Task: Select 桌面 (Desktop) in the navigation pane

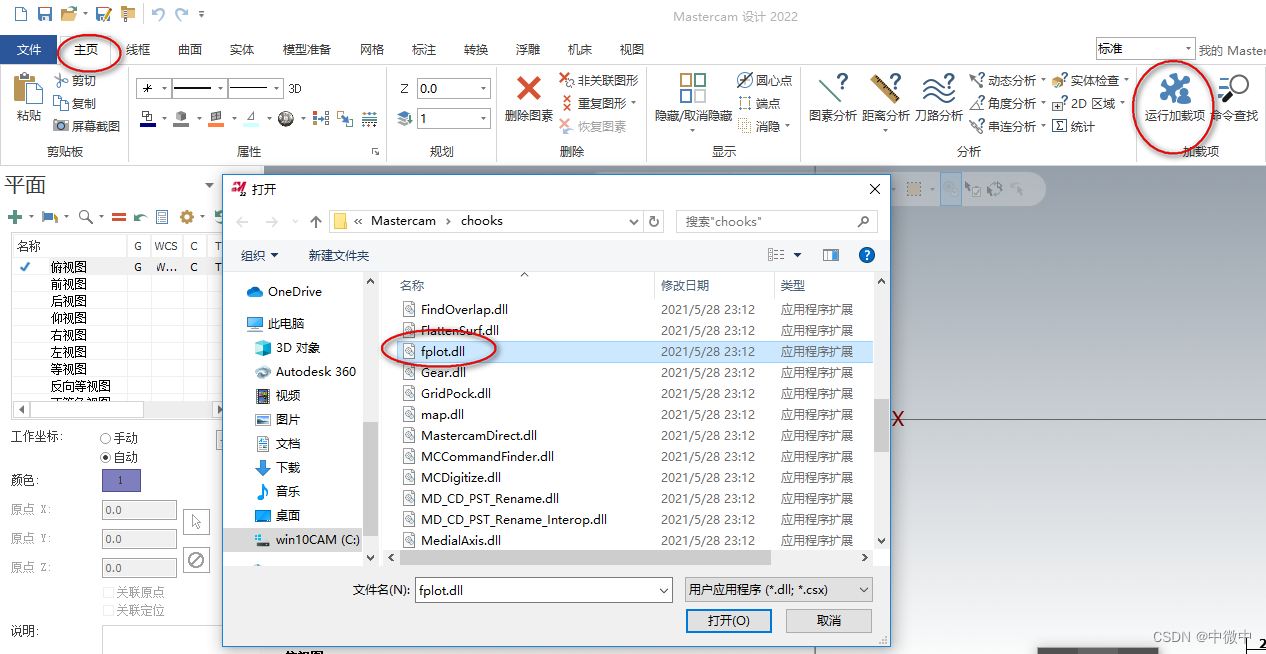Action: [288, 515]
